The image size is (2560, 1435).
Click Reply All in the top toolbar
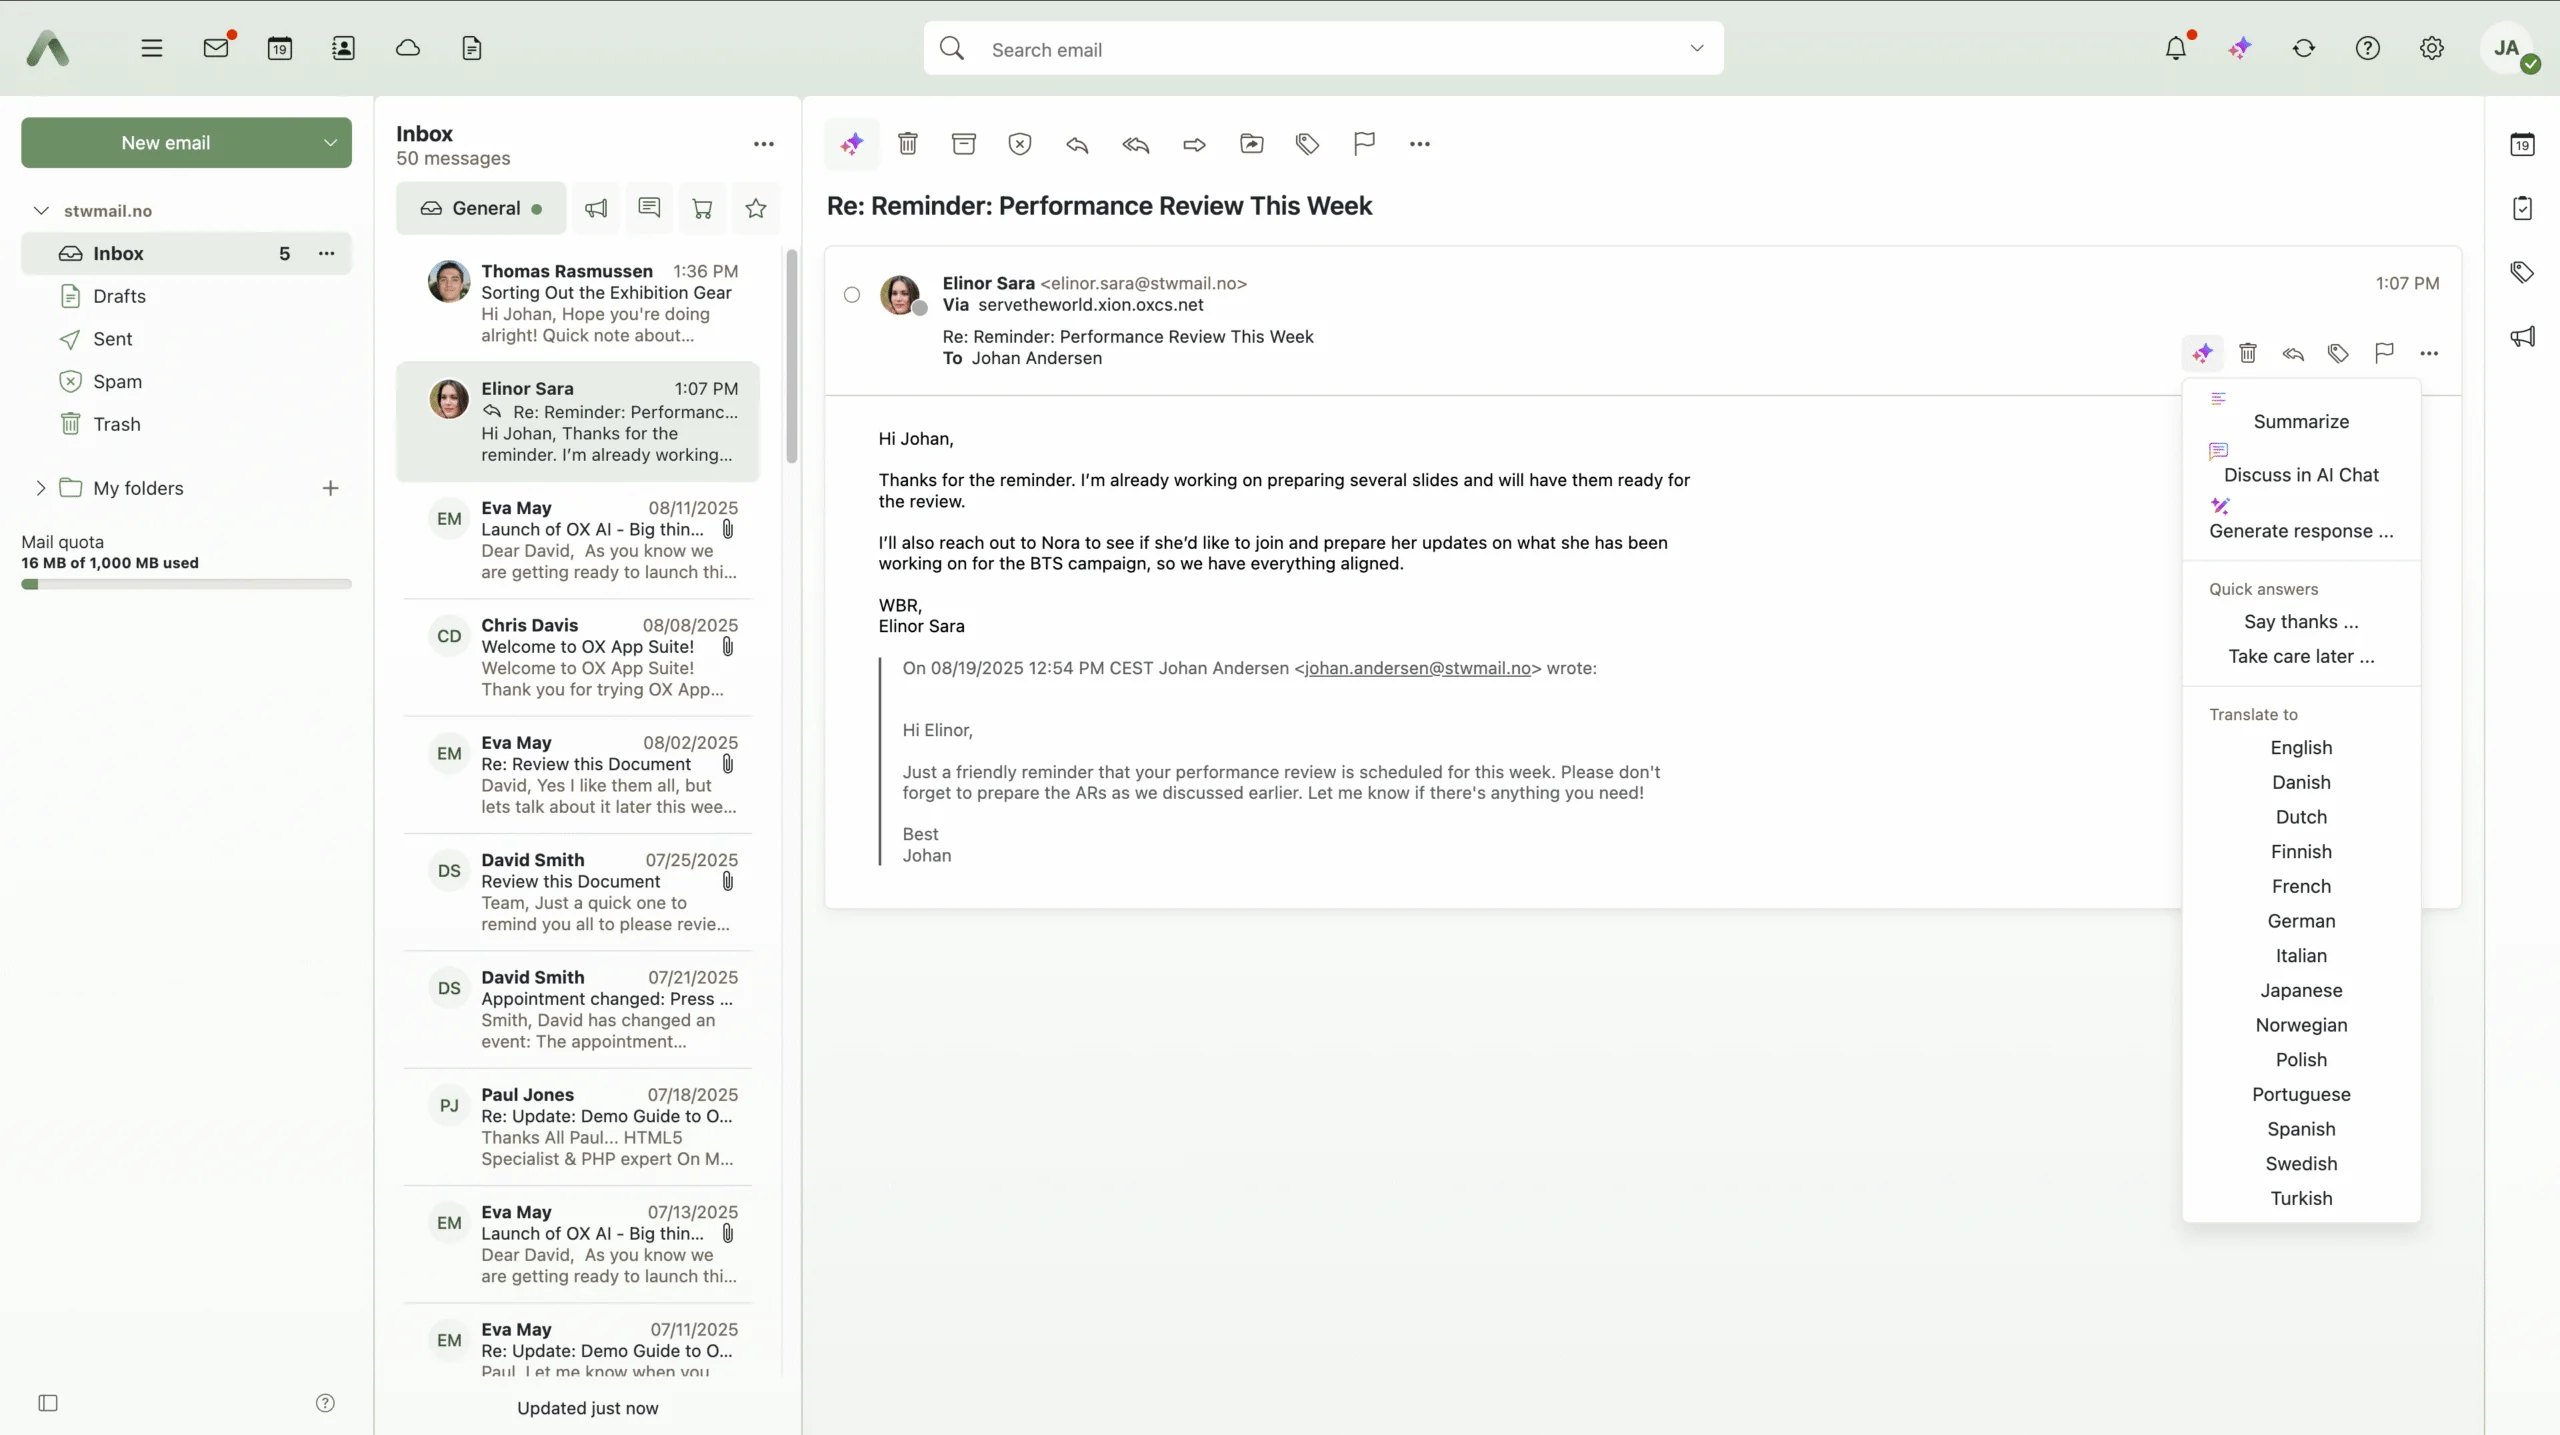(1135, 144)
